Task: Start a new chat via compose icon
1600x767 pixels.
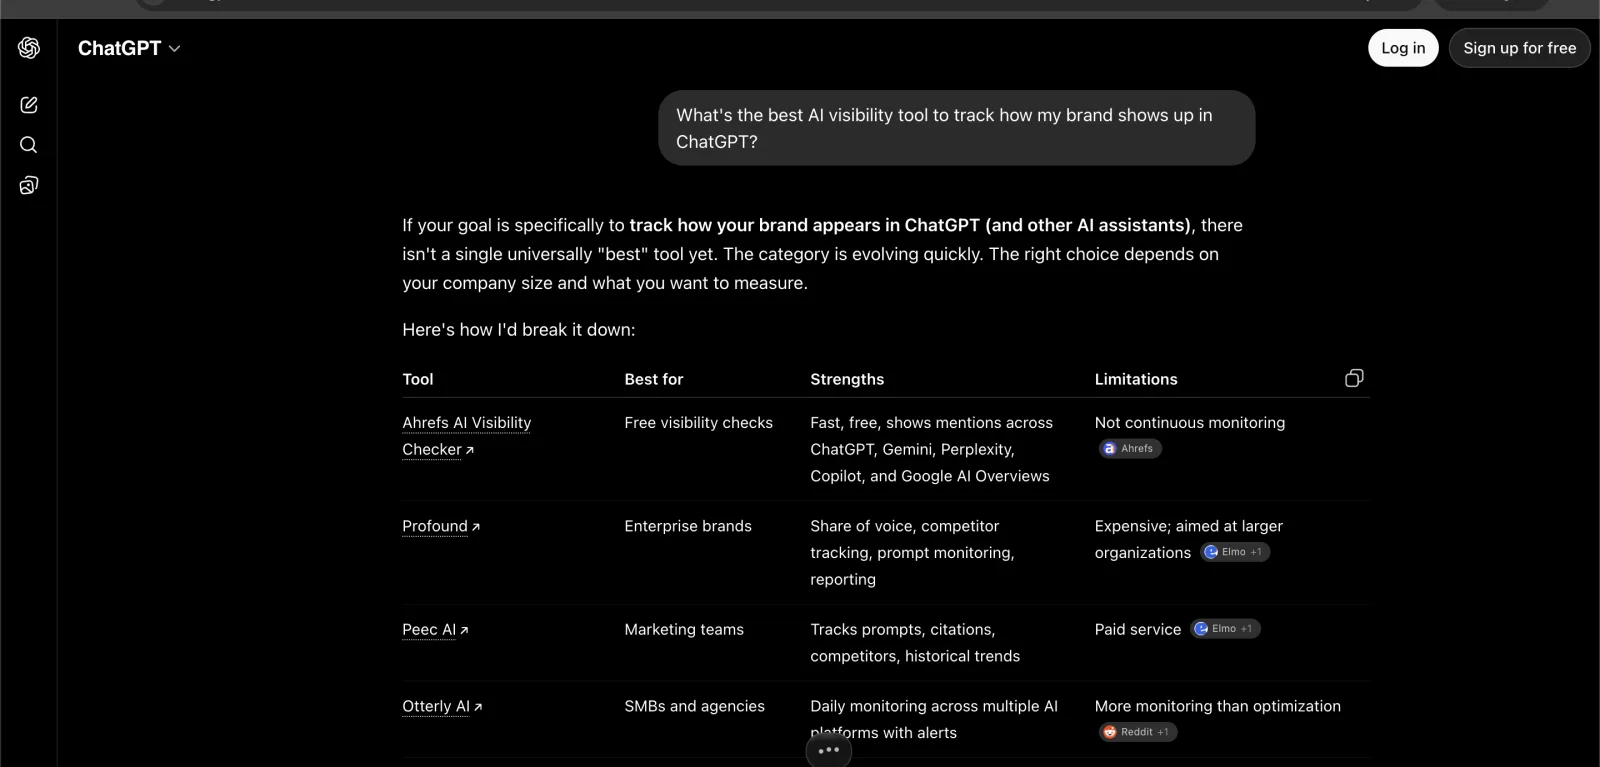Action: click(29, 105)
